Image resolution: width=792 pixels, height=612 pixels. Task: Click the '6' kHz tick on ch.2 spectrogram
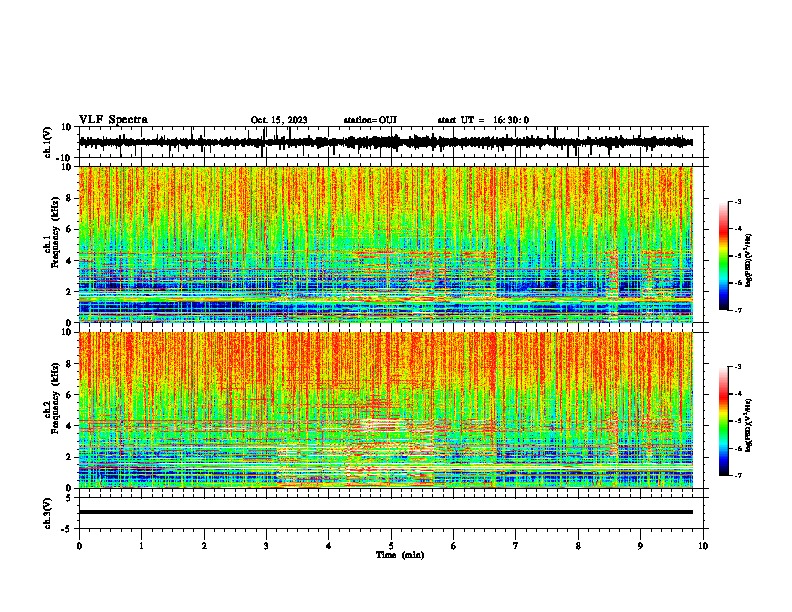tap(69, 395)
